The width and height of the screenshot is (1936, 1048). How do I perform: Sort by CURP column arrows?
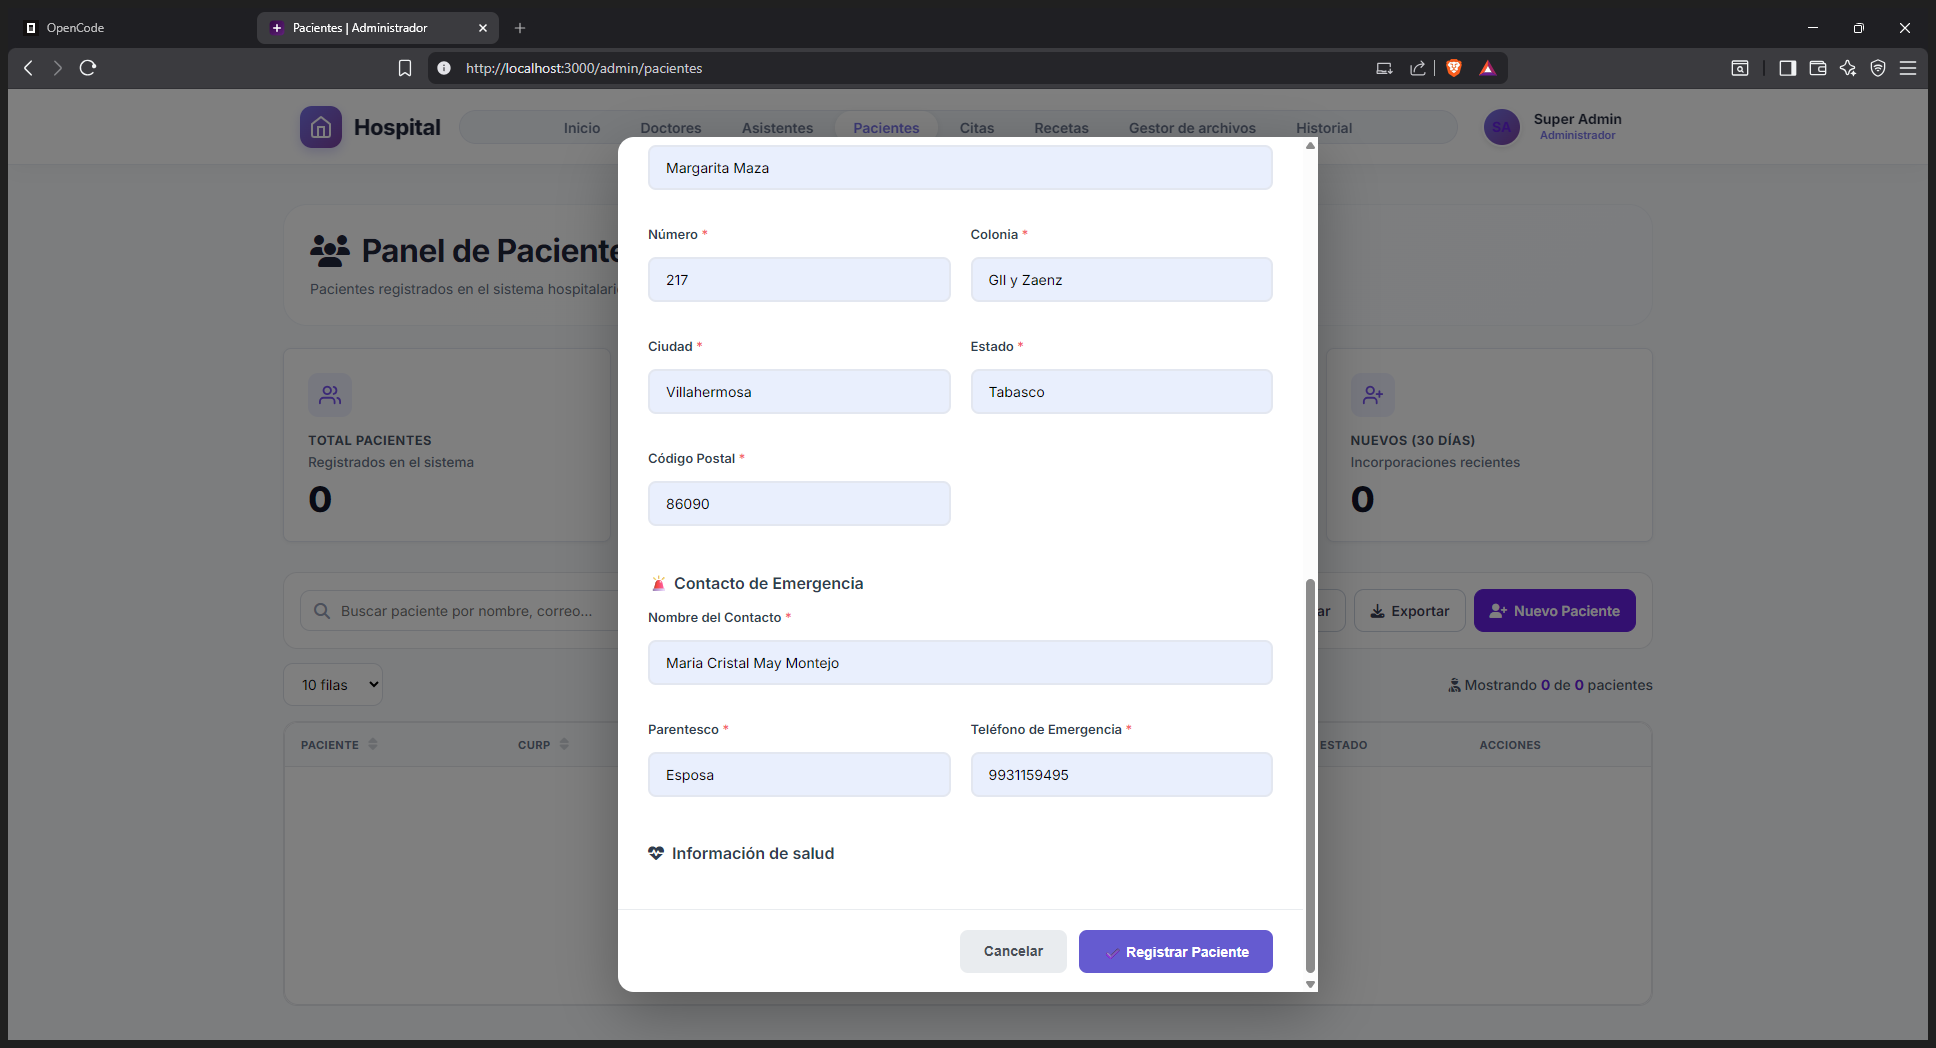564,744
